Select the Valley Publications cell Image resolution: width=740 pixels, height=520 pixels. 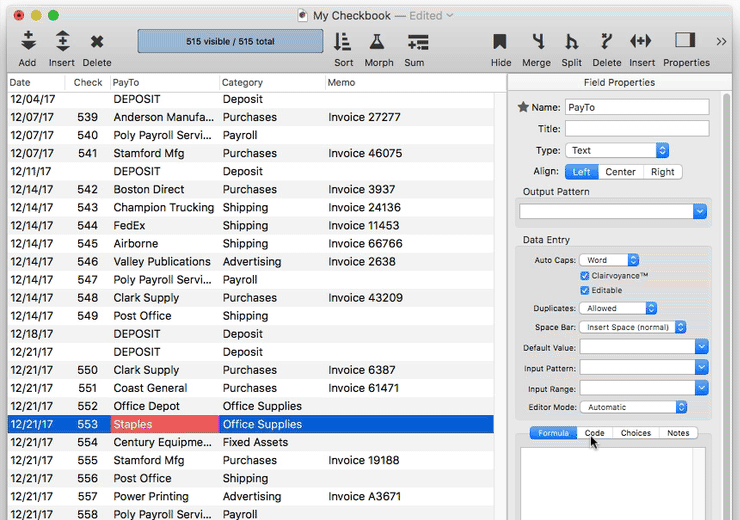[165, 261]
